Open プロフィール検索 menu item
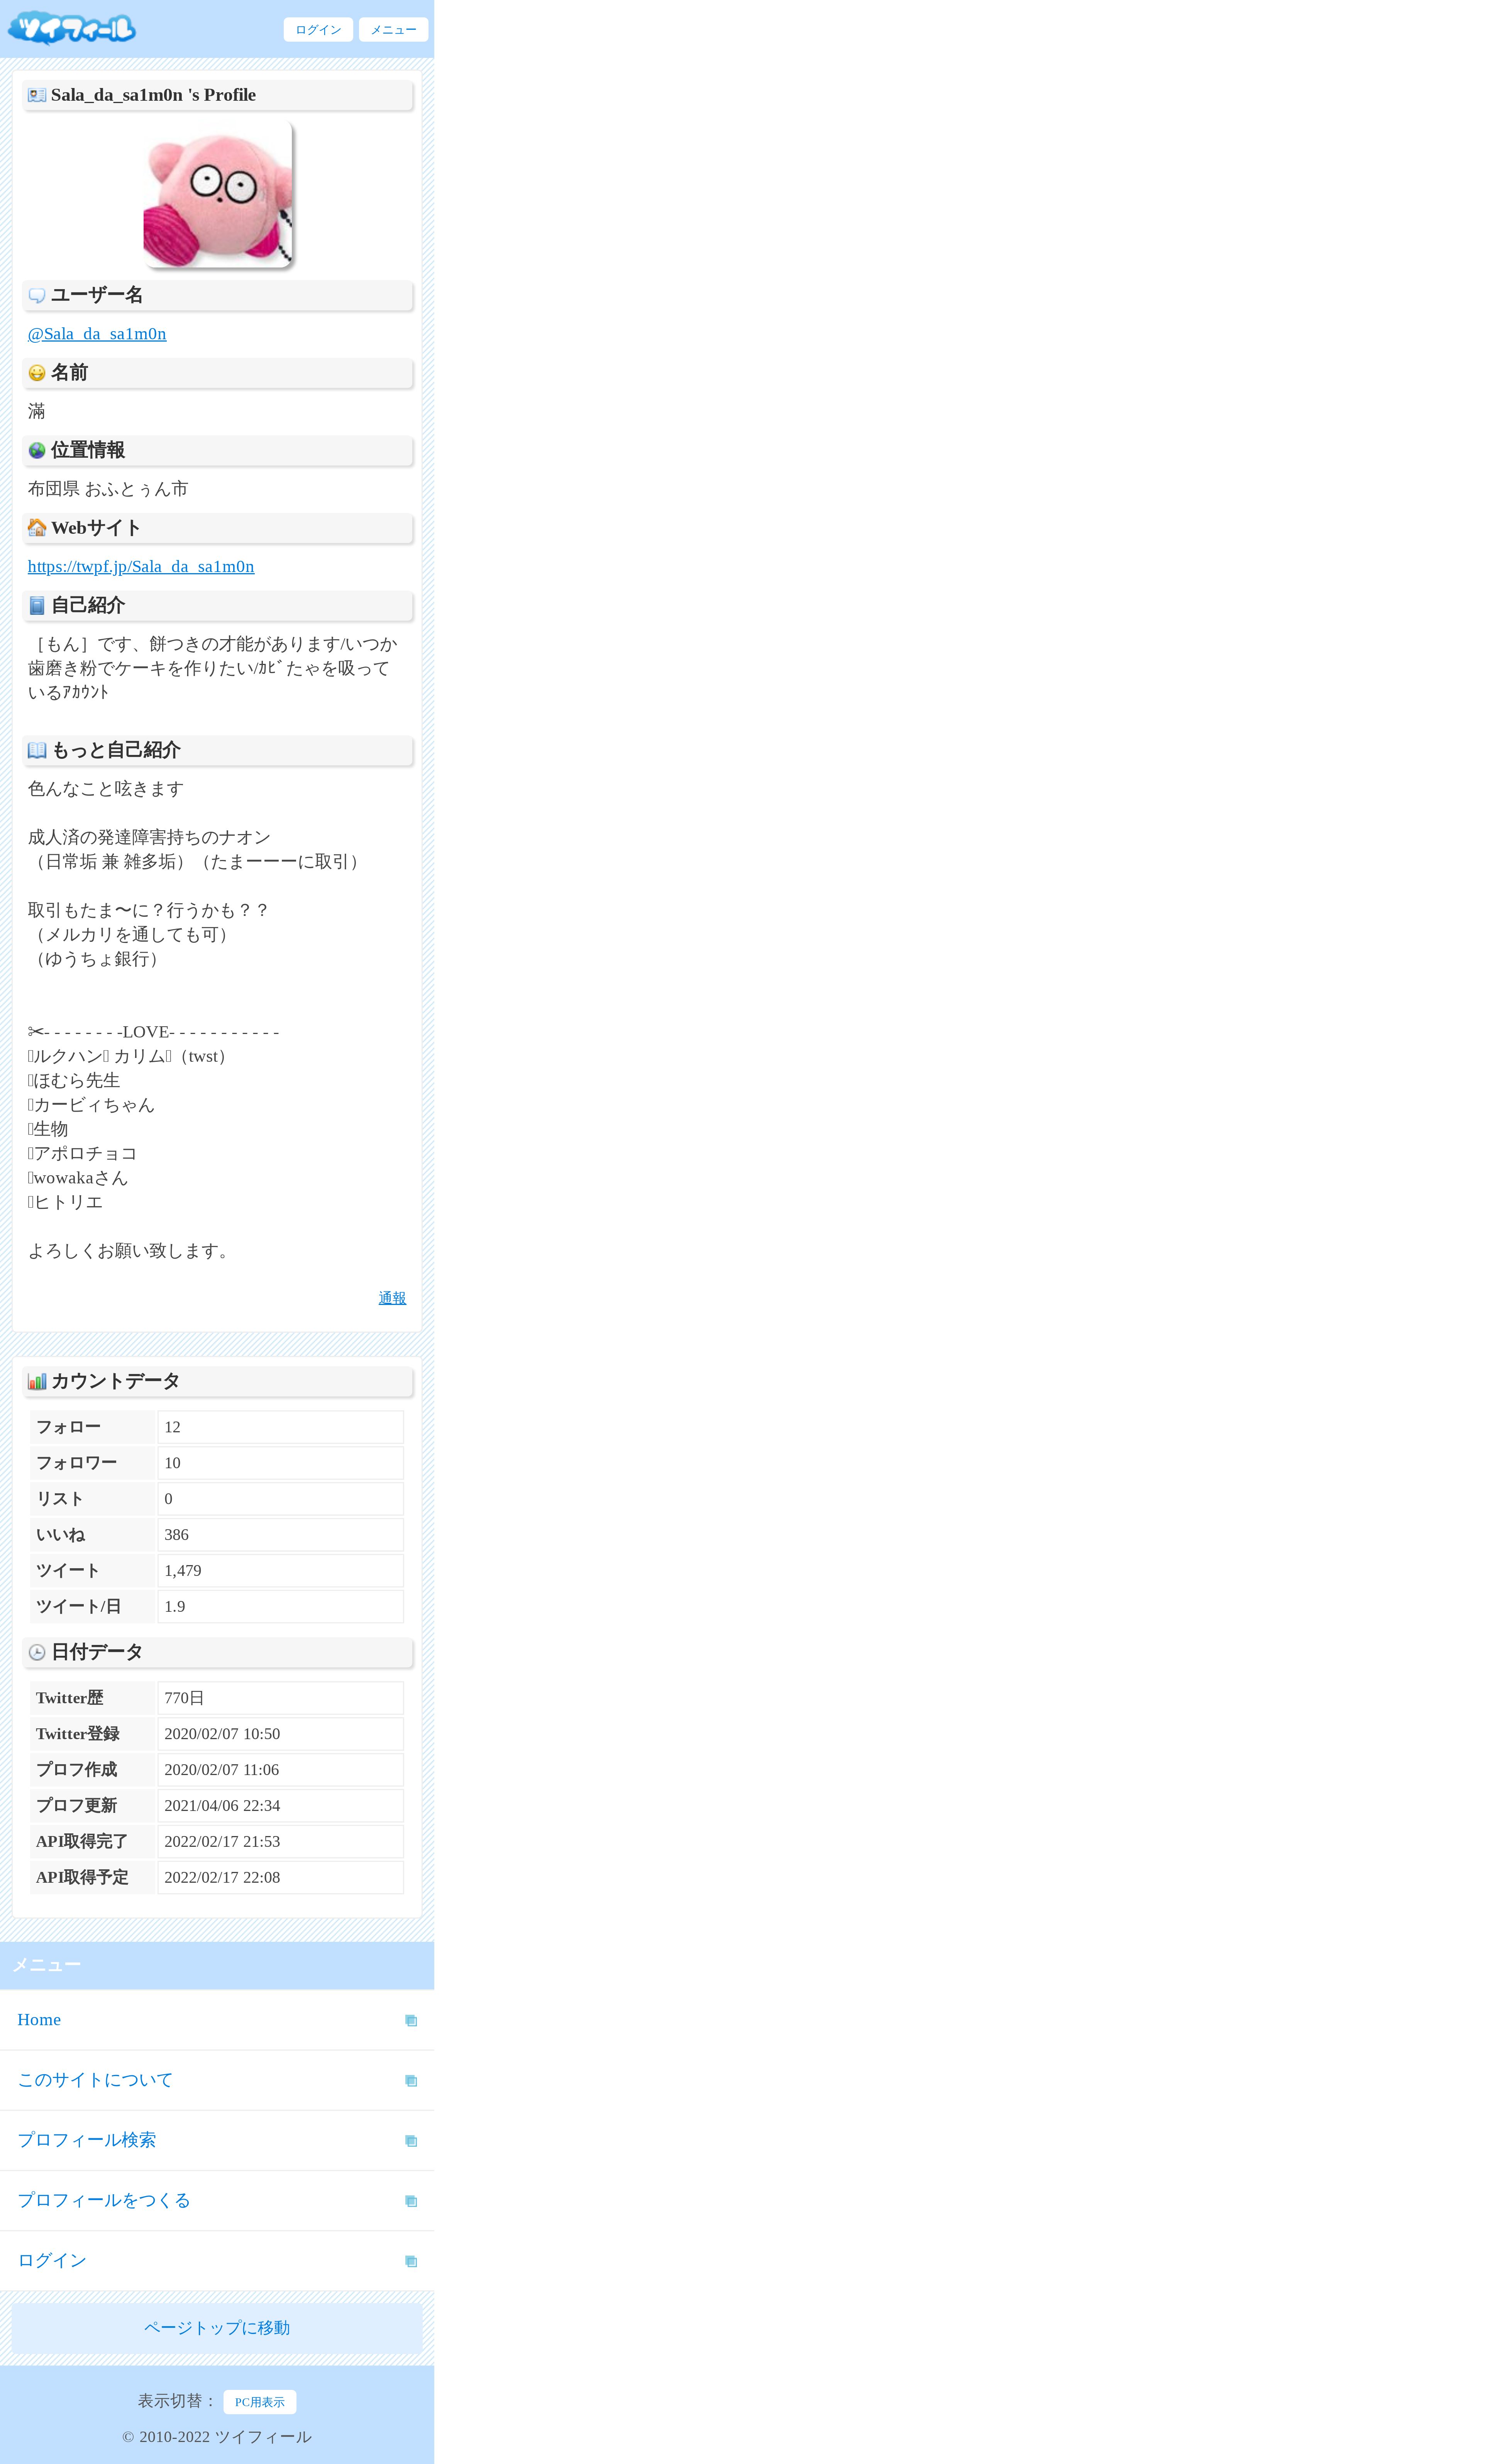Screen dimensions: 1487x2464 click(x=217, y=2140)
